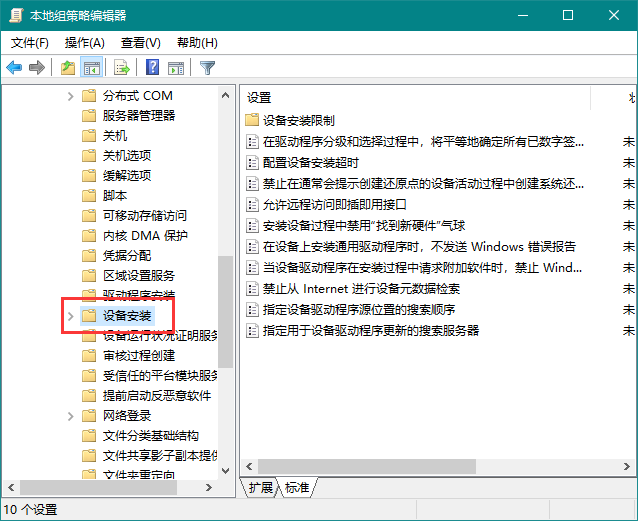Expand the 分布式 COM tree node

(x=70, y=96)
